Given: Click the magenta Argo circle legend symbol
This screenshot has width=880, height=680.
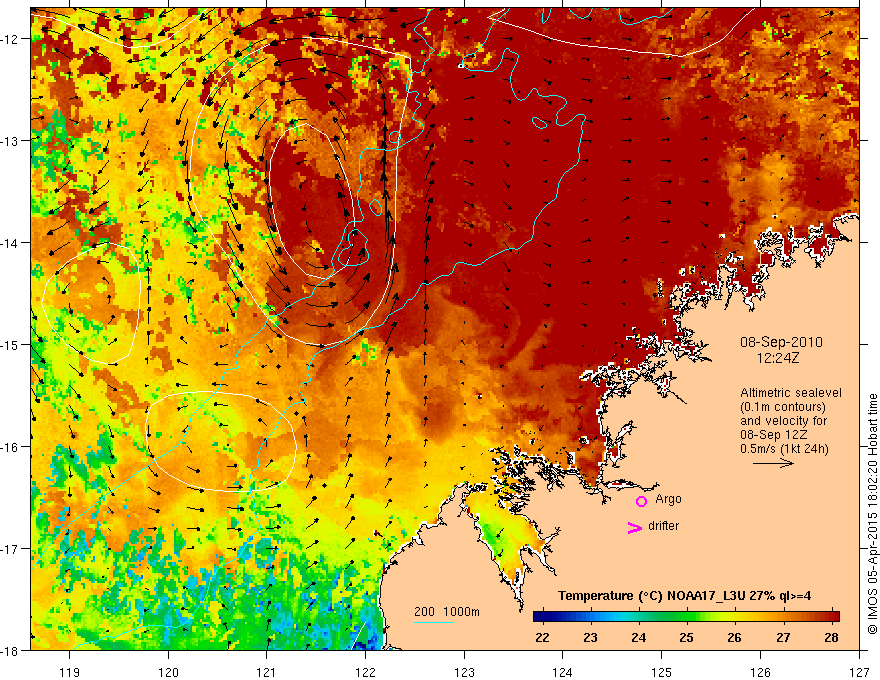Looking at the screenshot, I should click(641, 501).
